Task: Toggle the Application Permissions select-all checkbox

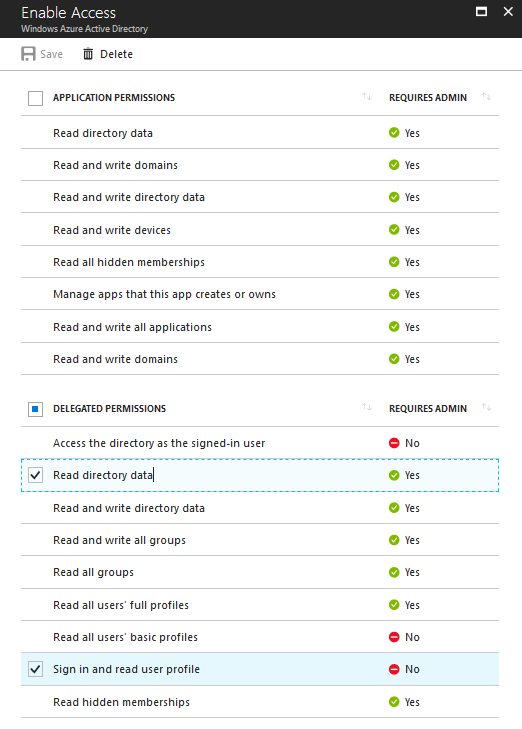Action: pos(35,98)
